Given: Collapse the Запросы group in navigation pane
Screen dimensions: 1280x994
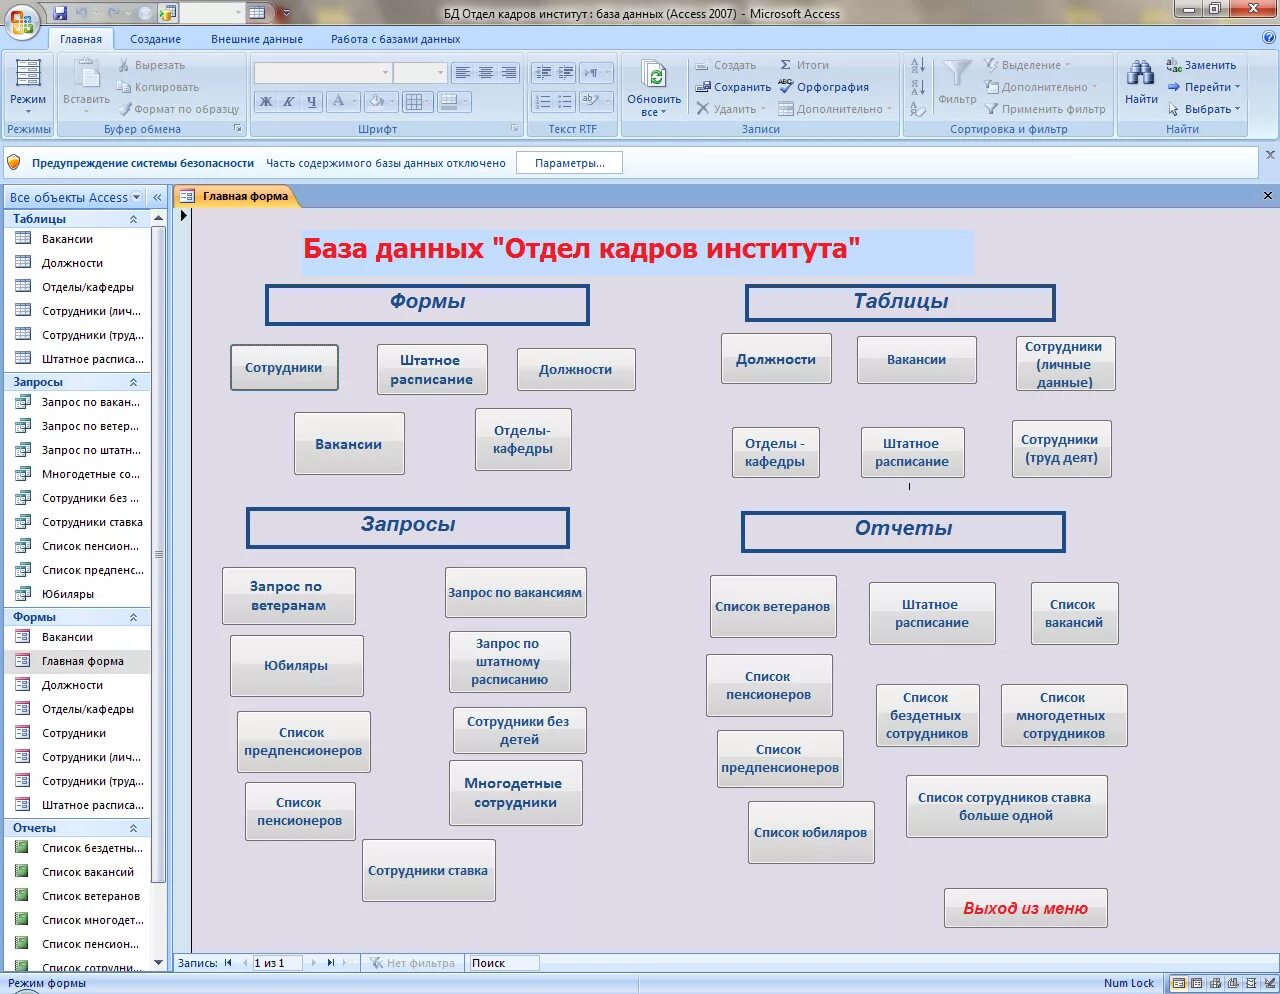Looking at the screenshot, I should click(133, 382).
